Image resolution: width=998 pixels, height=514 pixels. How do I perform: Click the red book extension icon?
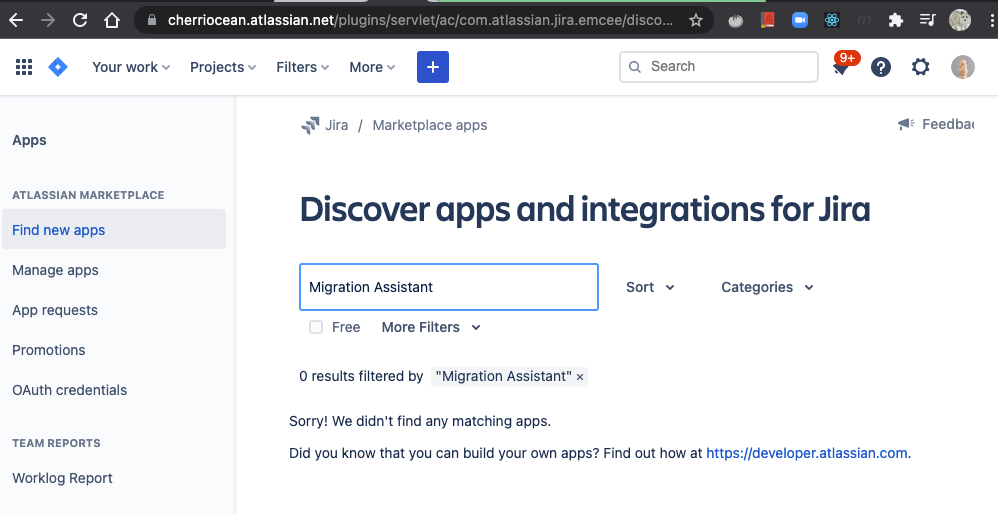click(768, 20)
